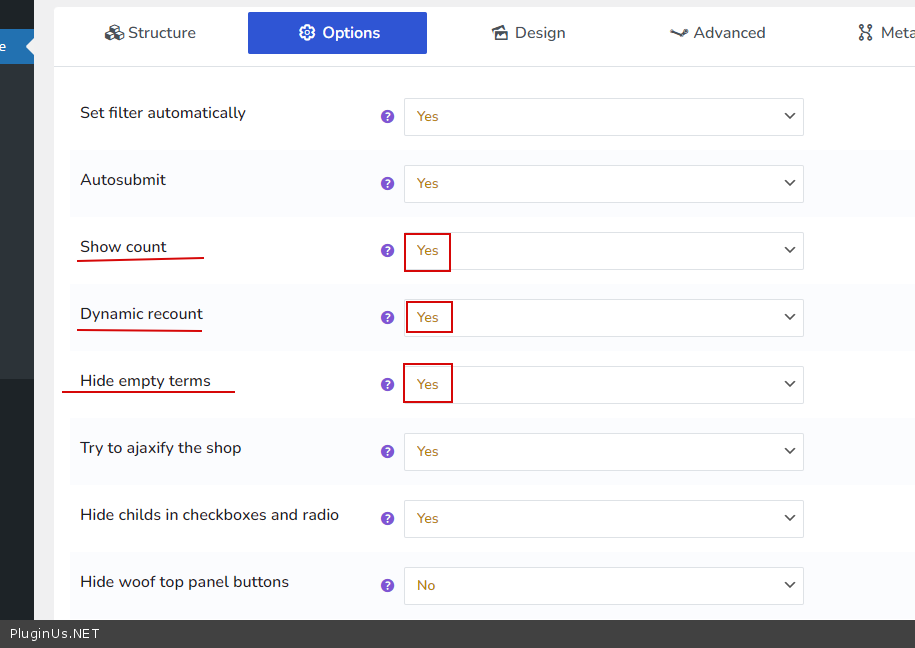The image size is (915, 648).
Task: Switch to the Structure tab
Action: [150, 33]
